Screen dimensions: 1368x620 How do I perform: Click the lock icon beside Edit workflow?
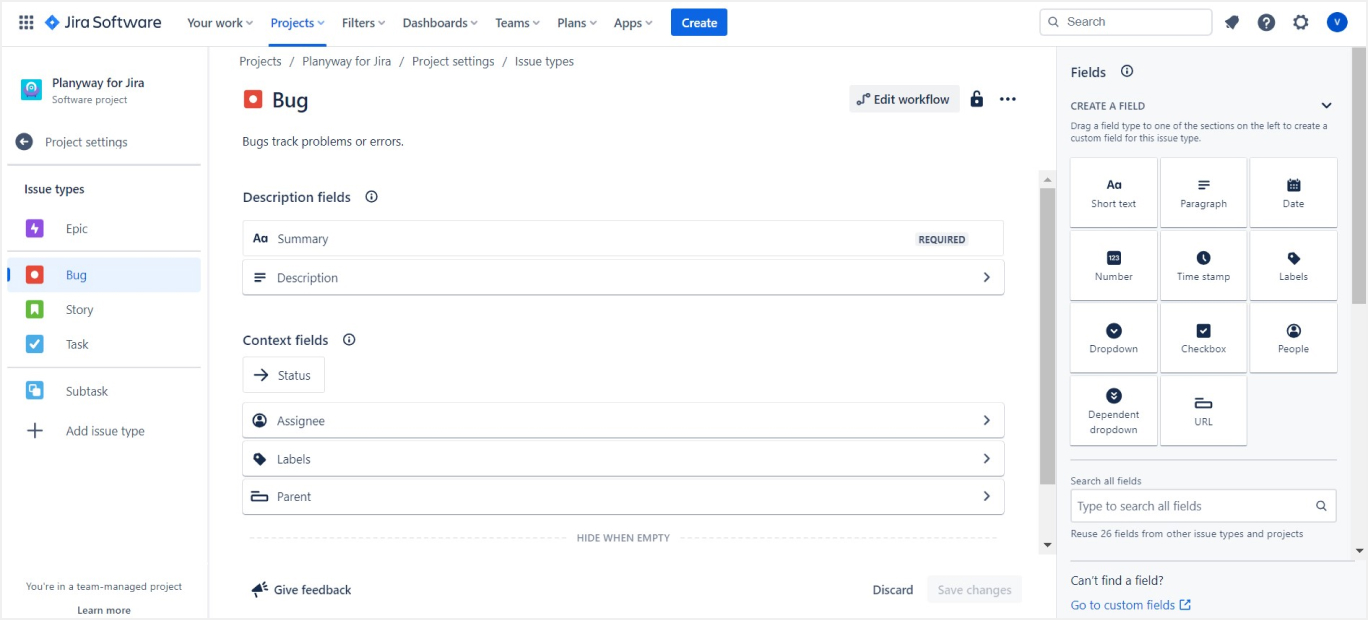[977, 99]
